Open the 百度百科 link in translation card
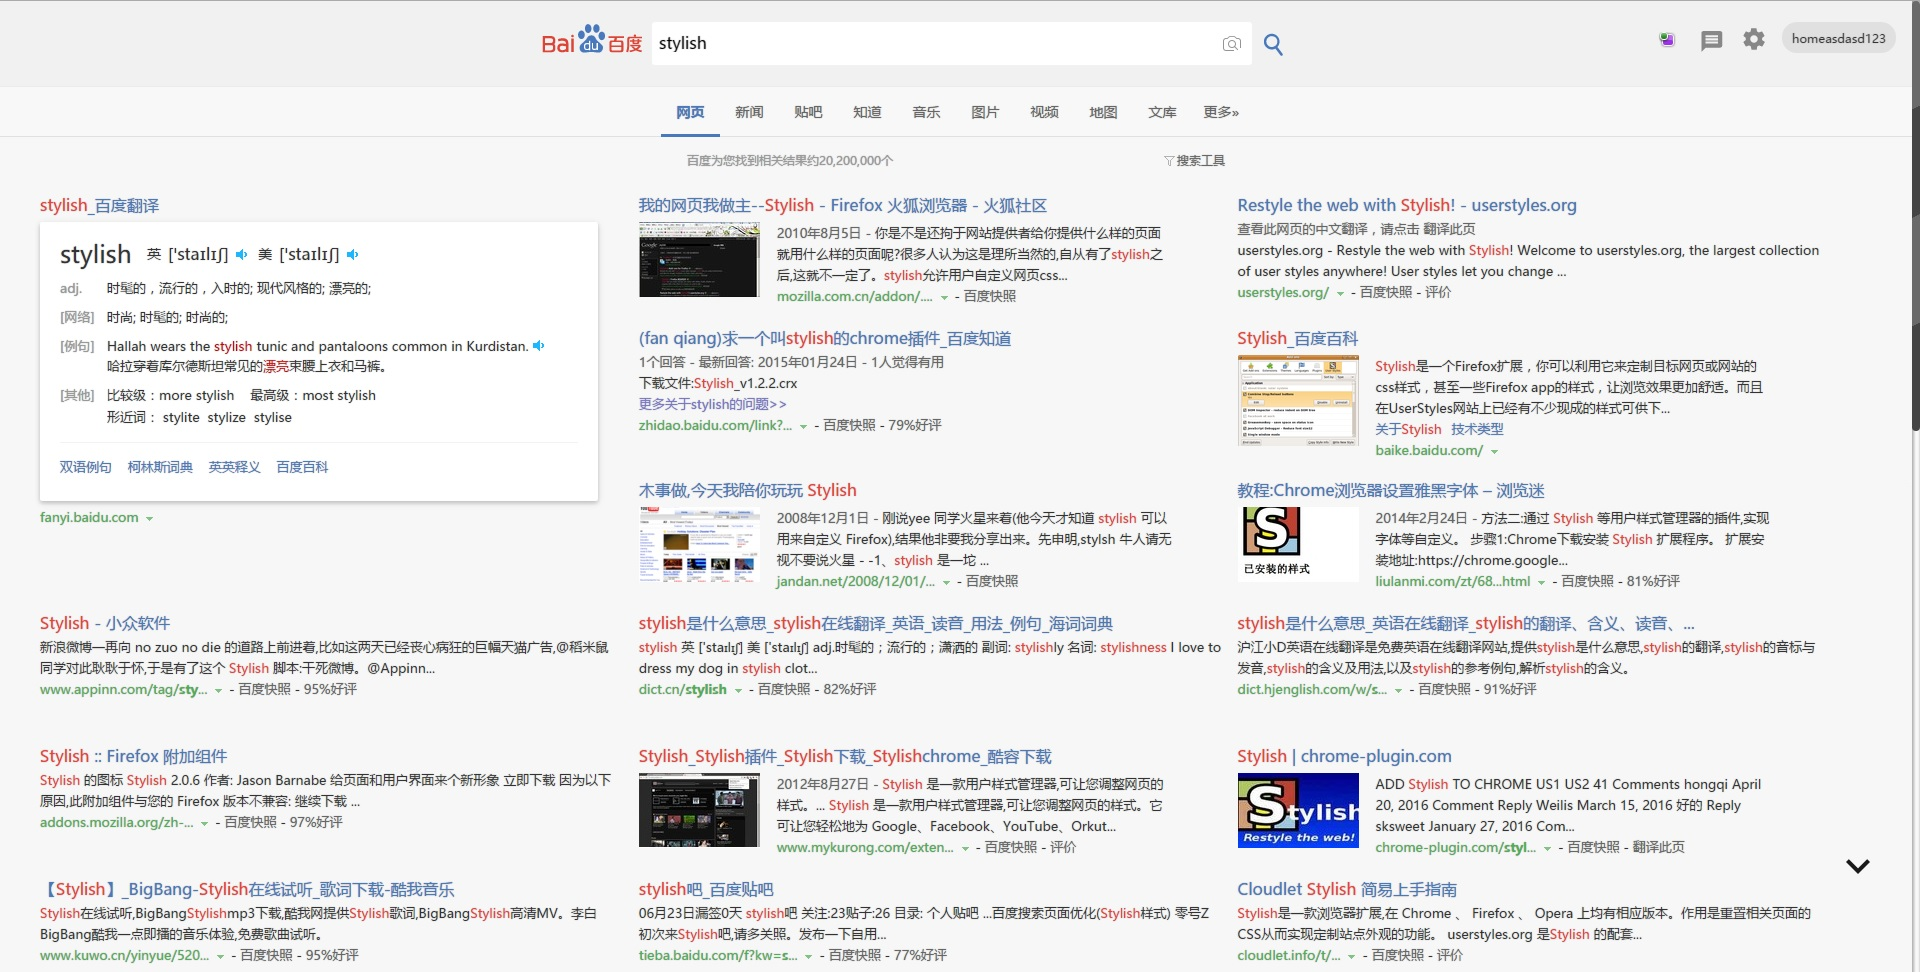The height and width of the screenshot is (972, 1920). coord(302,467)
